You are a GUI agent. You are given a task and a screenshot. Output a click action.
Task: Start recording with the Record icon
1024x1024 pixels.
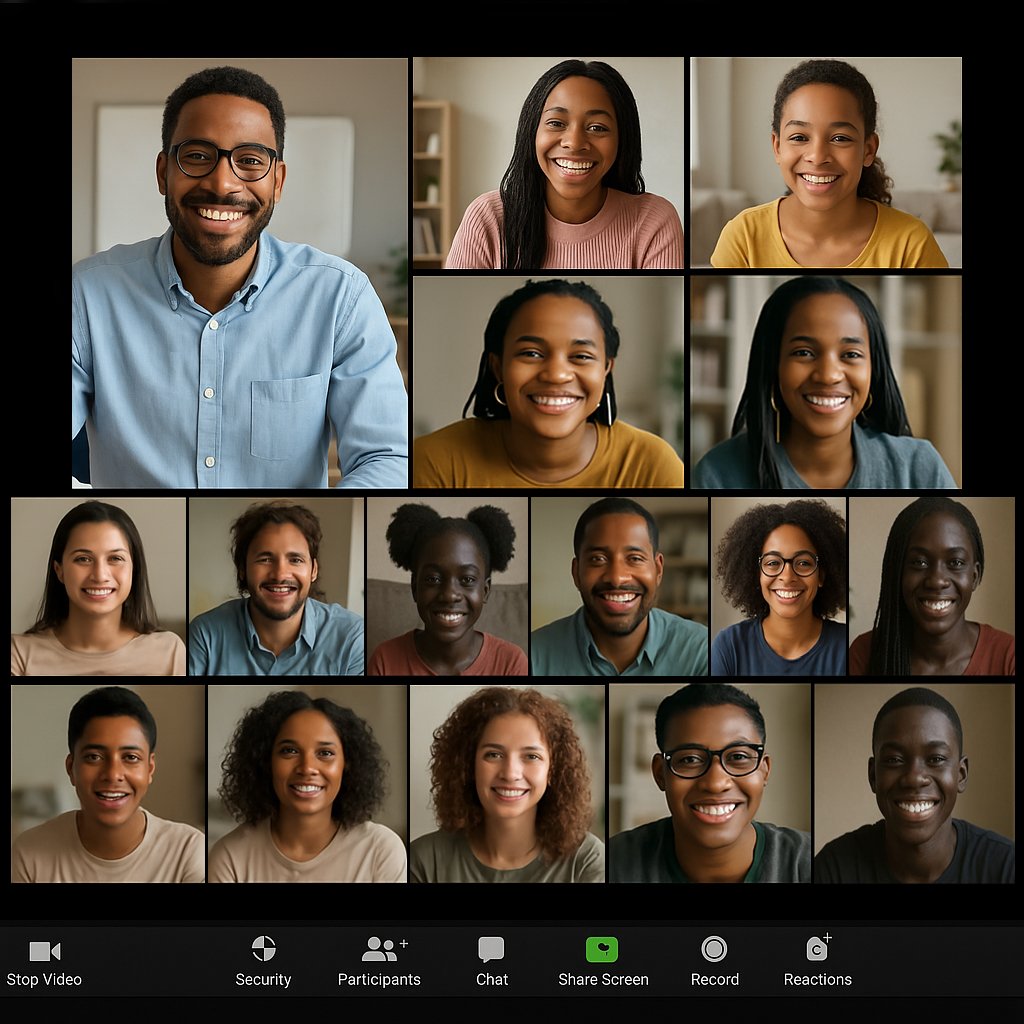714,949
